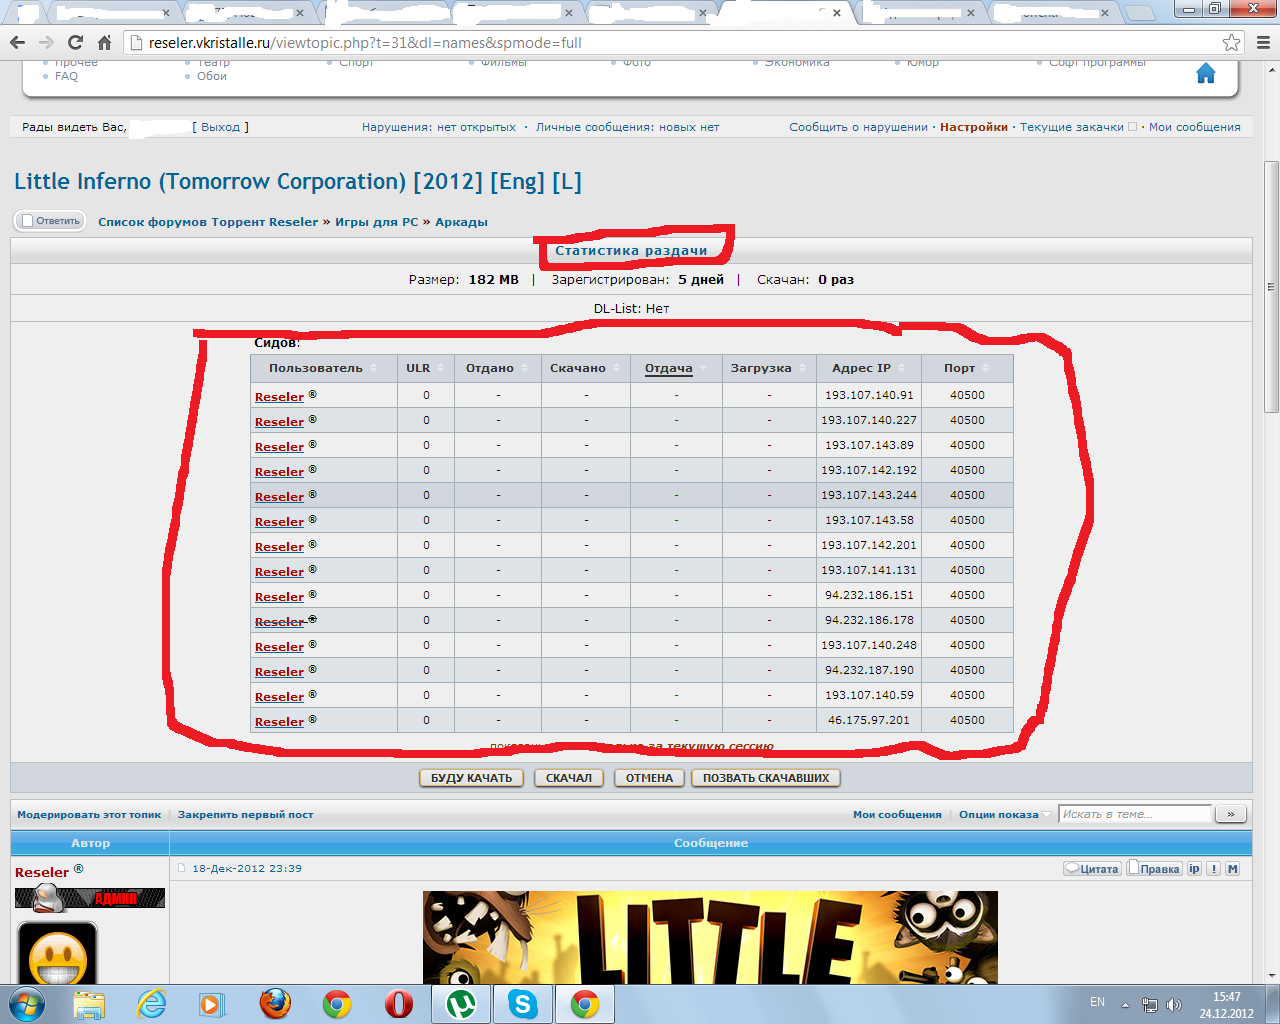Open the Chrome menu icon
1280x1024 pixels.
1262,43
